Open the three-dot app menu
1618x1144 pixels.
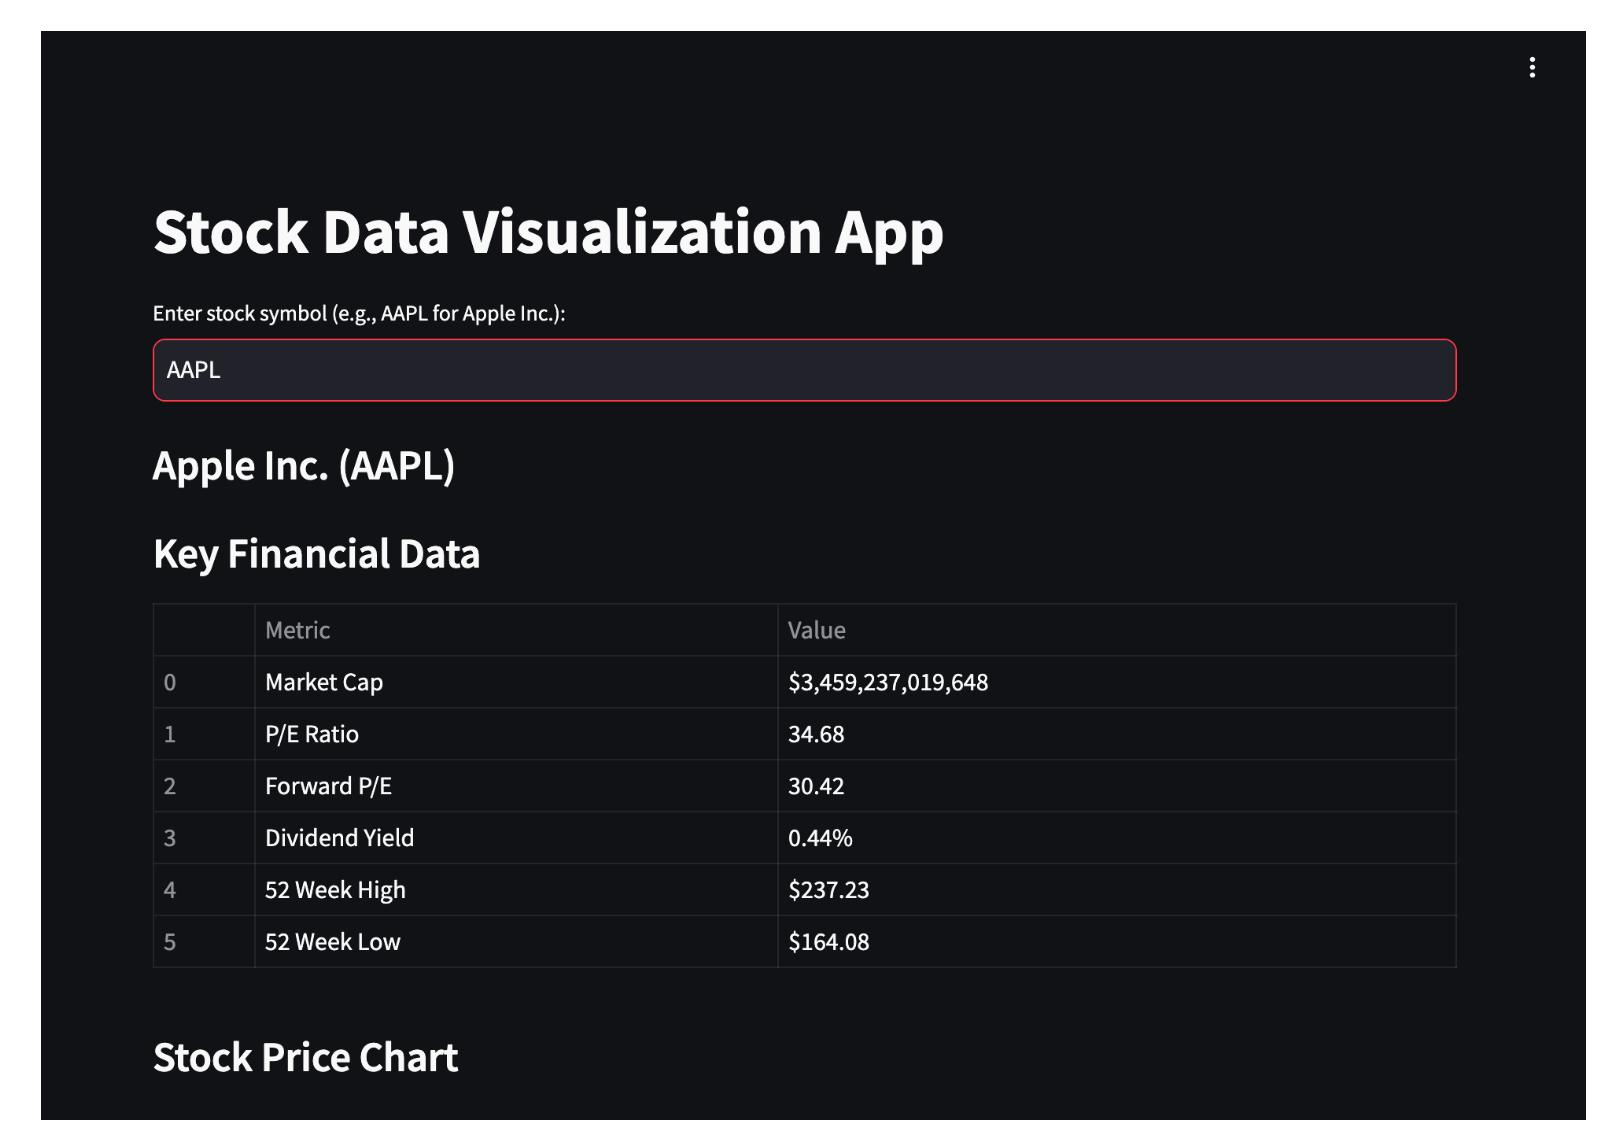pos(1532,67)
